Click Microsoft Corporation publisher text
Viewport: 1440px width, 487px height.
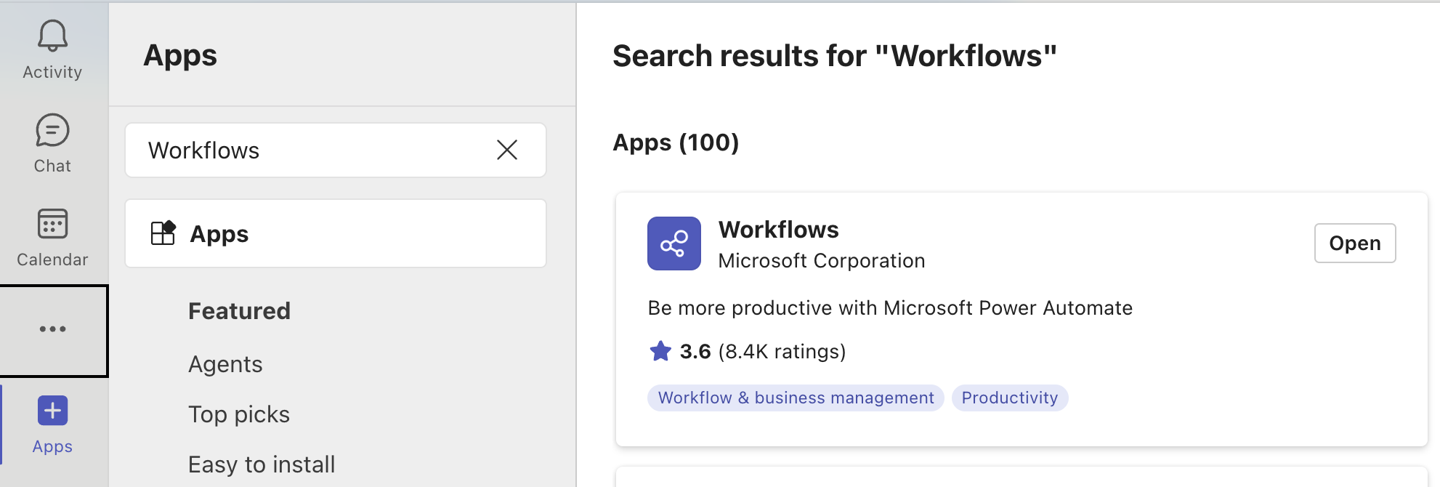point(821,261)
